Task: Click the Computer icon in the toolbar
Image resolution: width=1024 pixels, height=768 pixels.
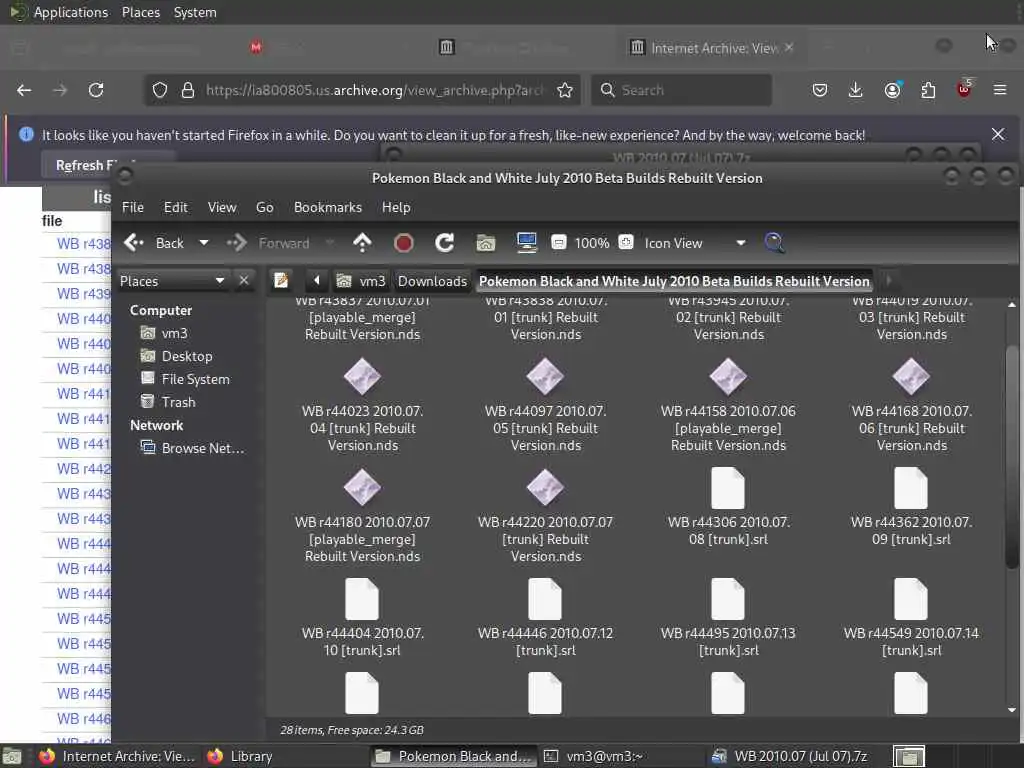Action: (x=526, y=243)
